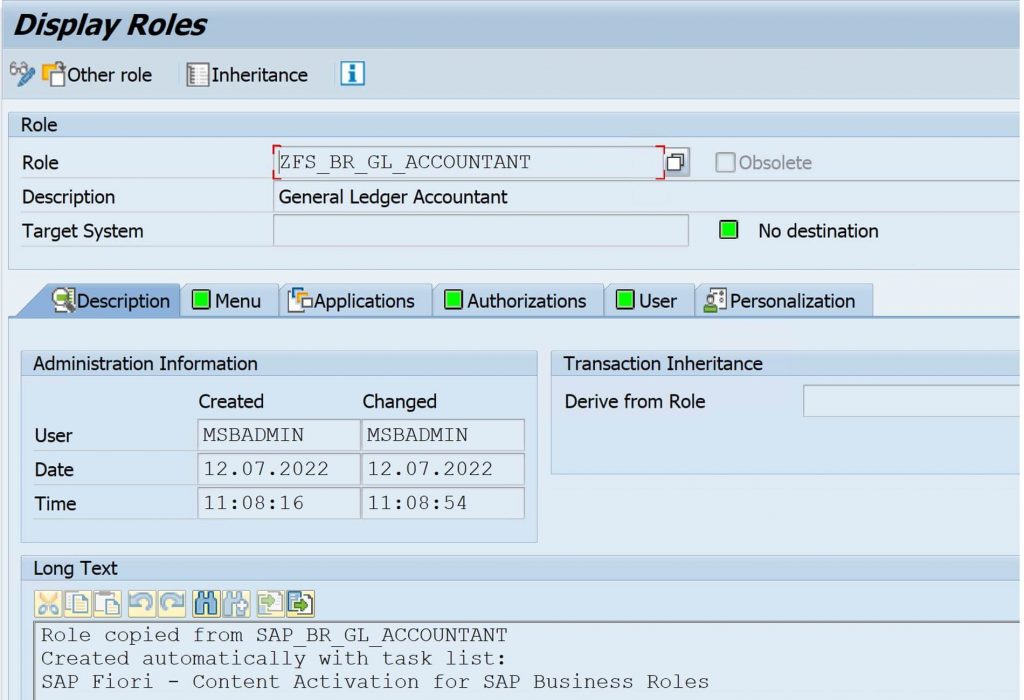Switch to the User tab
1024x700 pixels.
[x=647, y=300]
